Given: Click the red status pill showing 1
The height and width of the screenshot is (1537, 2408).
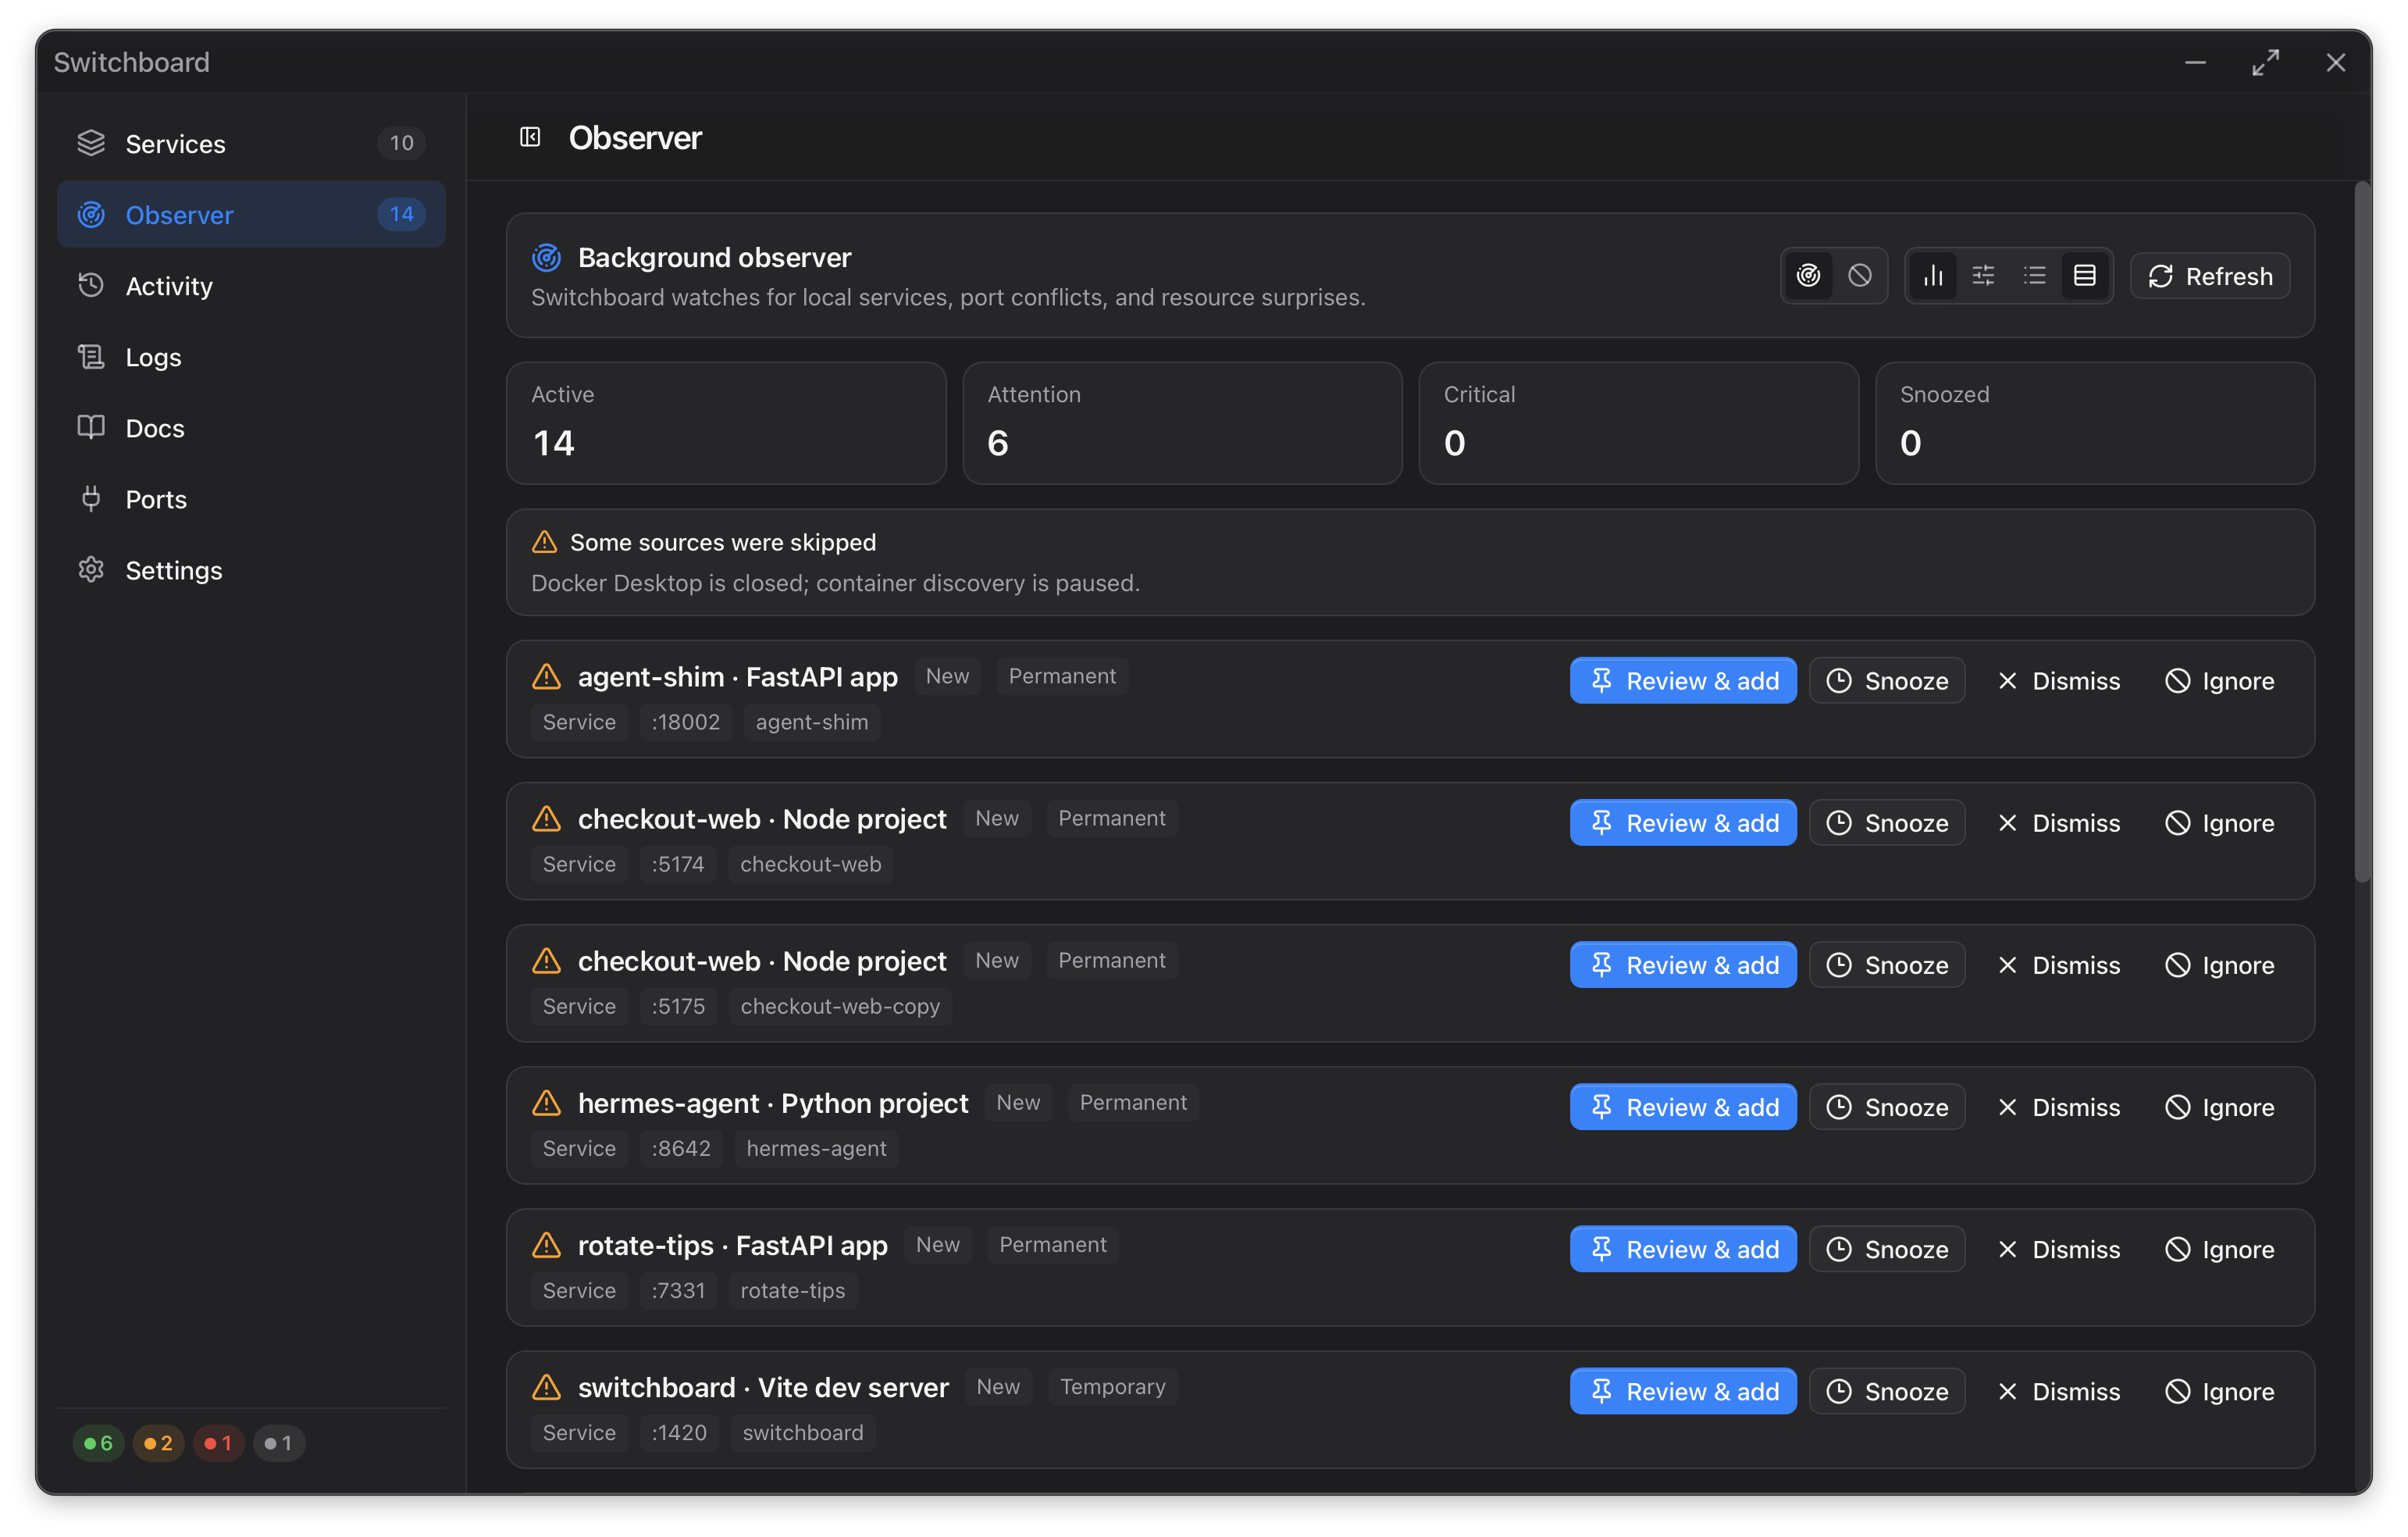Looking at the screenshot, I should (x=218, y=1443).
